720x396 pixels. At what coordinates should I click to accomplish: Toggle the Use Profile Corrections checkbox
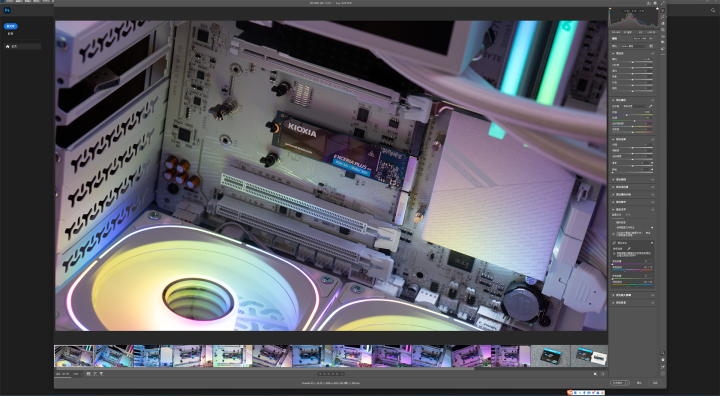(x=614, y=227)
